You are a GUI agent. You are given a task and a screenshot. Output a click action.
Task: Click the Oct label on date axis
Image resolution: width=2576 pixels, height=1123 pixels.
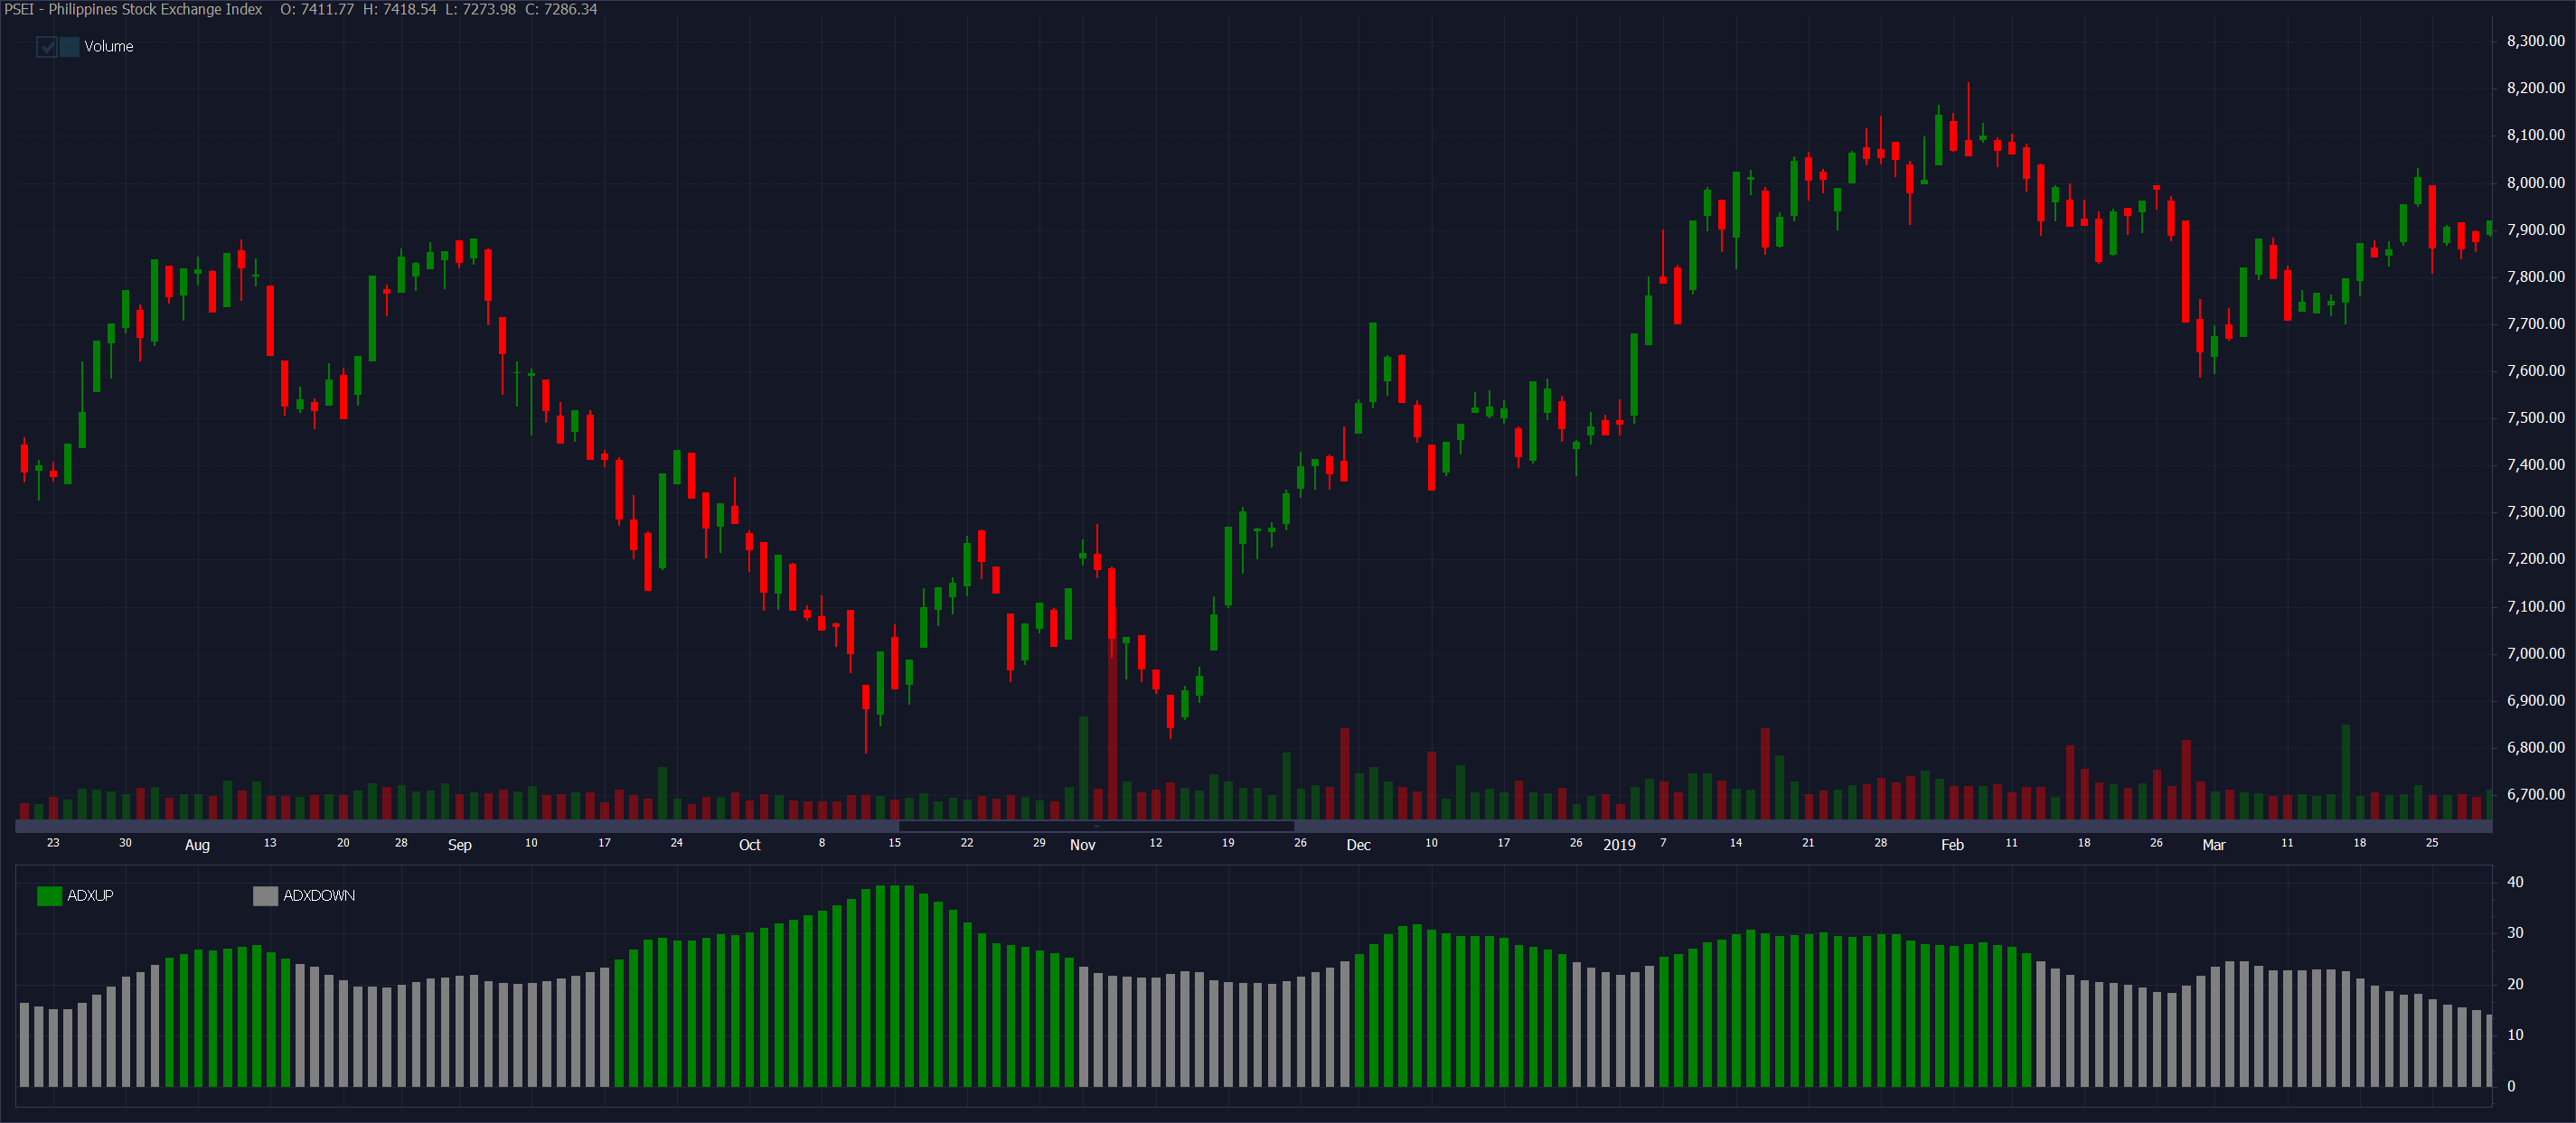749,845
